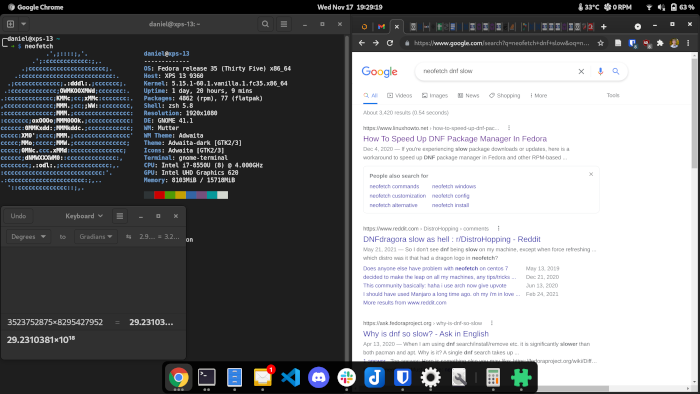Viewport: 700px width, 394px height.
Task: Start voice search with the microphone icon
Action: (600, 71)
